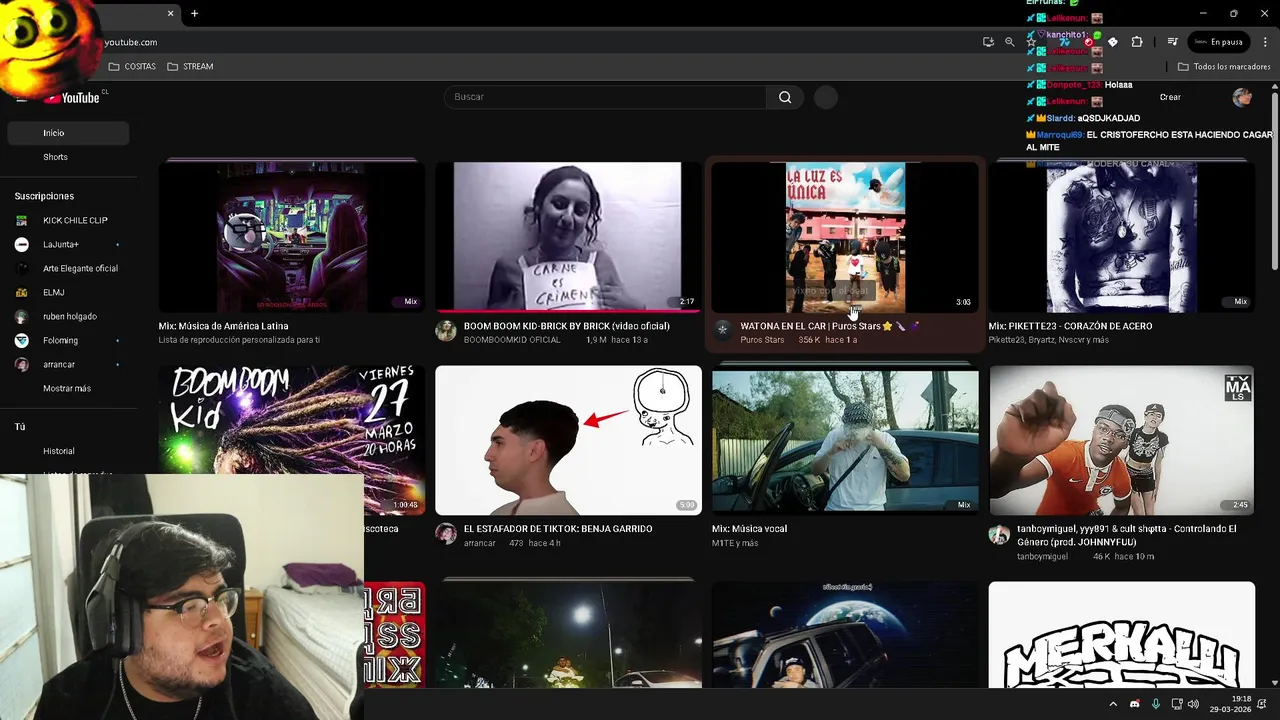1280x720 pixels.
Task: Click title 'WATONA EN EL CAR | Puros Stars'
Action: click(830, 326)
